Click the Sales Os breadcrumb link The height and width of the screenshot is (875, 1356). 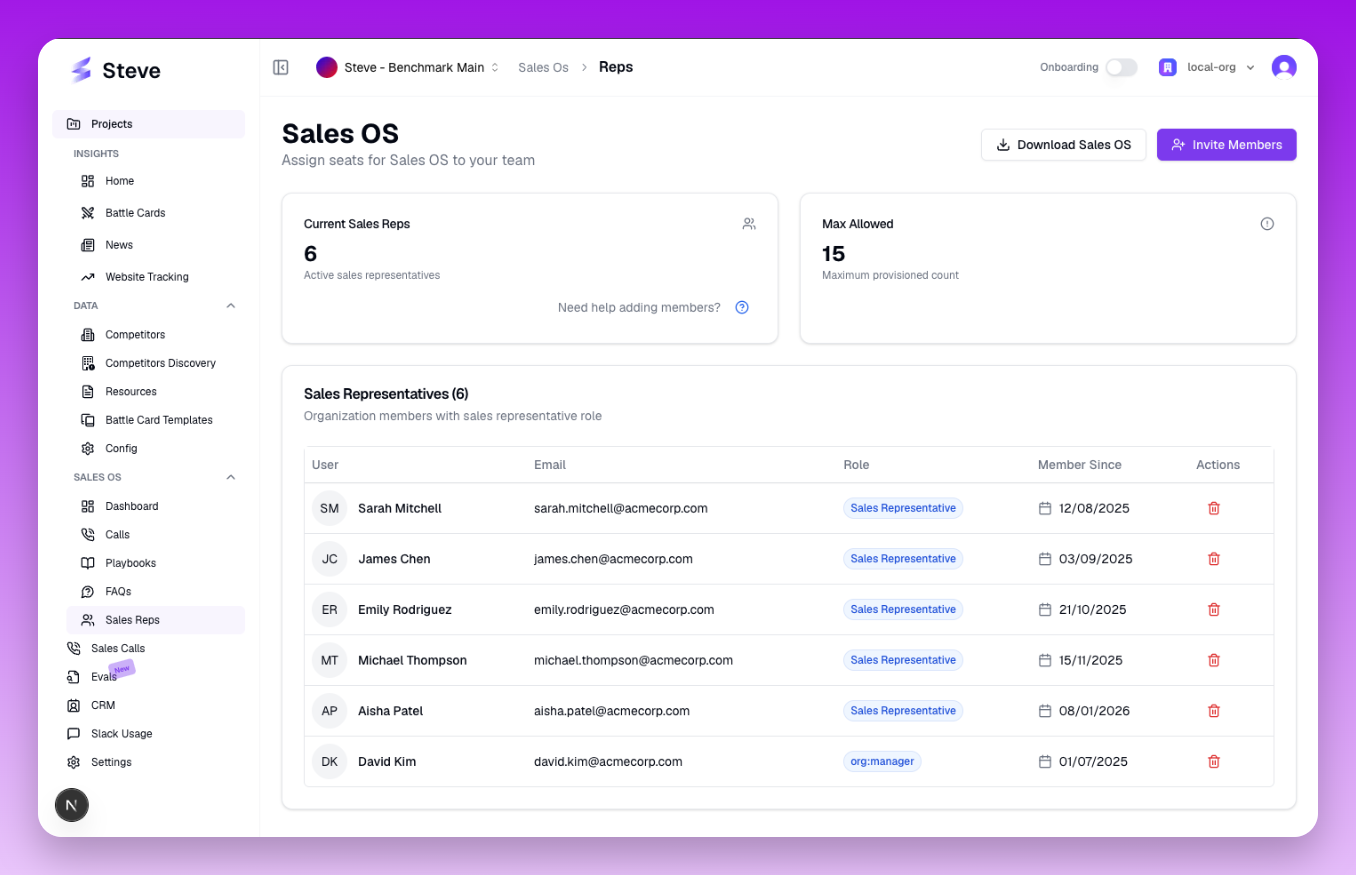[543, 67]
